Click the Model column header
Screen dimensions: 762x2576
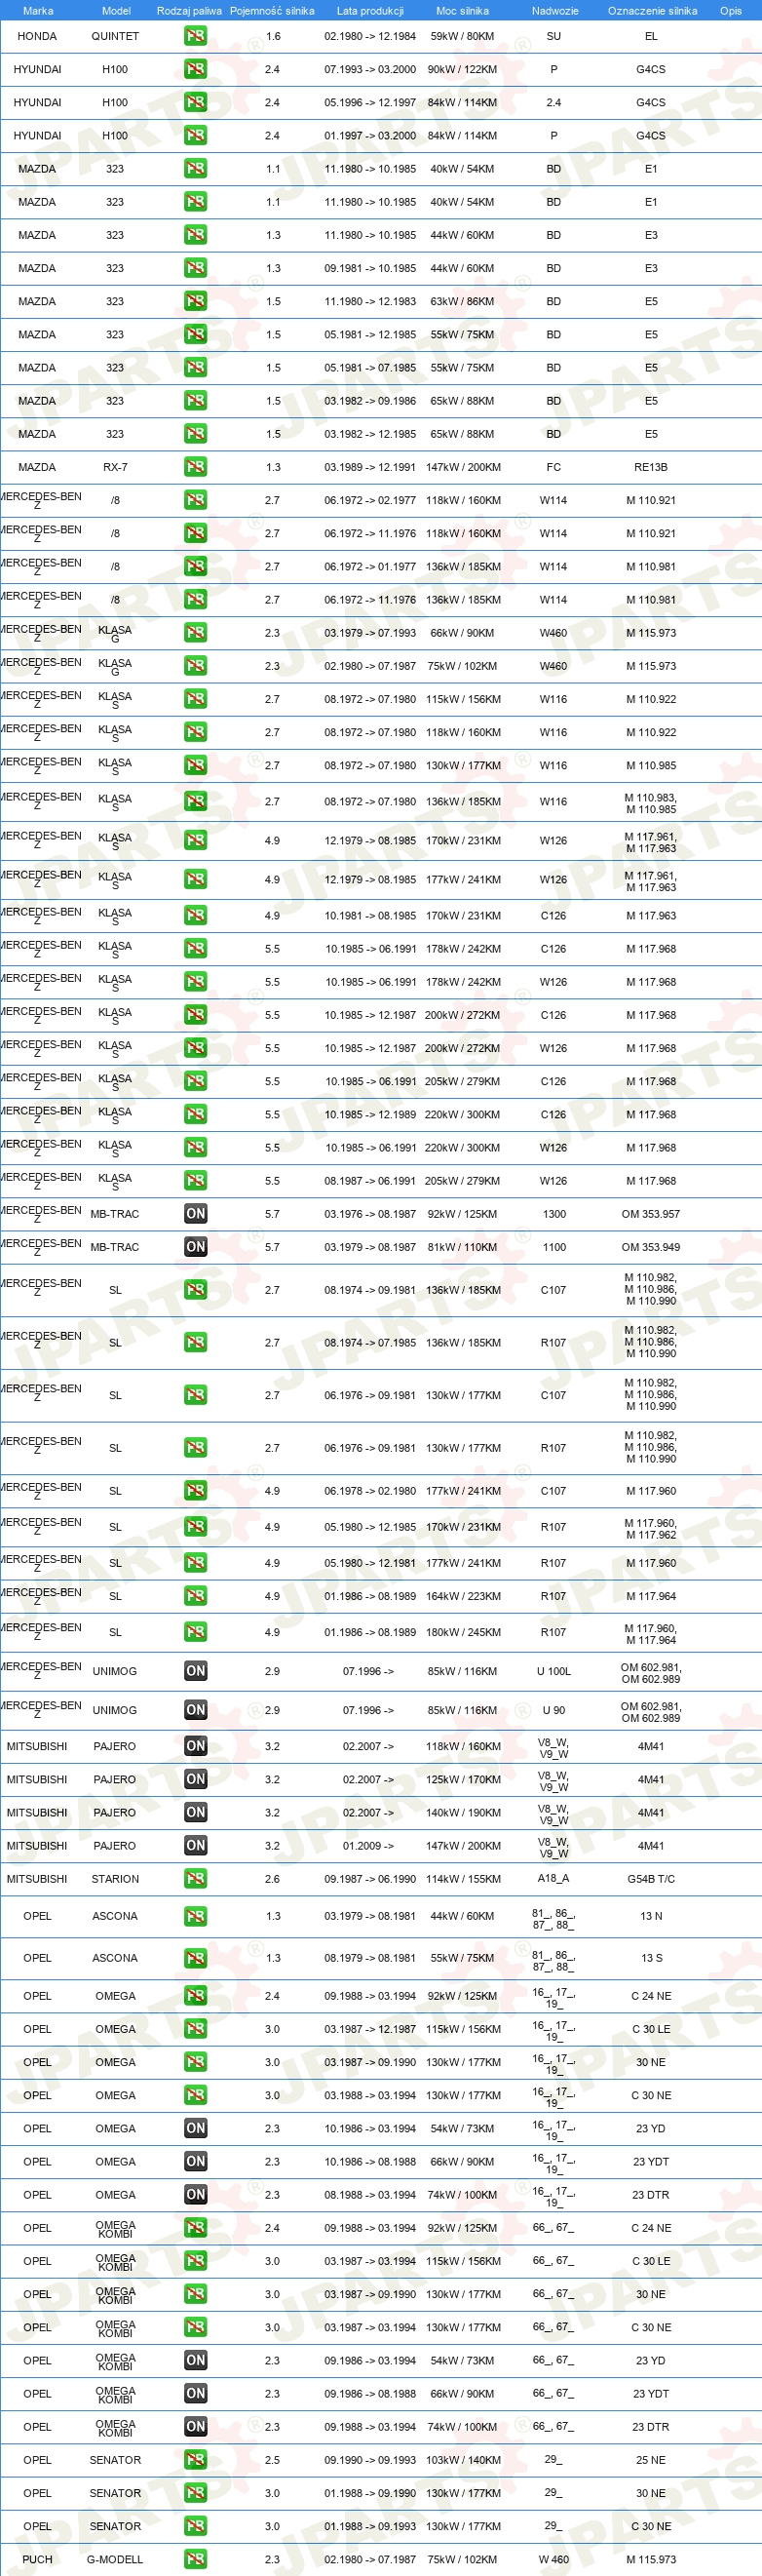(116, 11)
